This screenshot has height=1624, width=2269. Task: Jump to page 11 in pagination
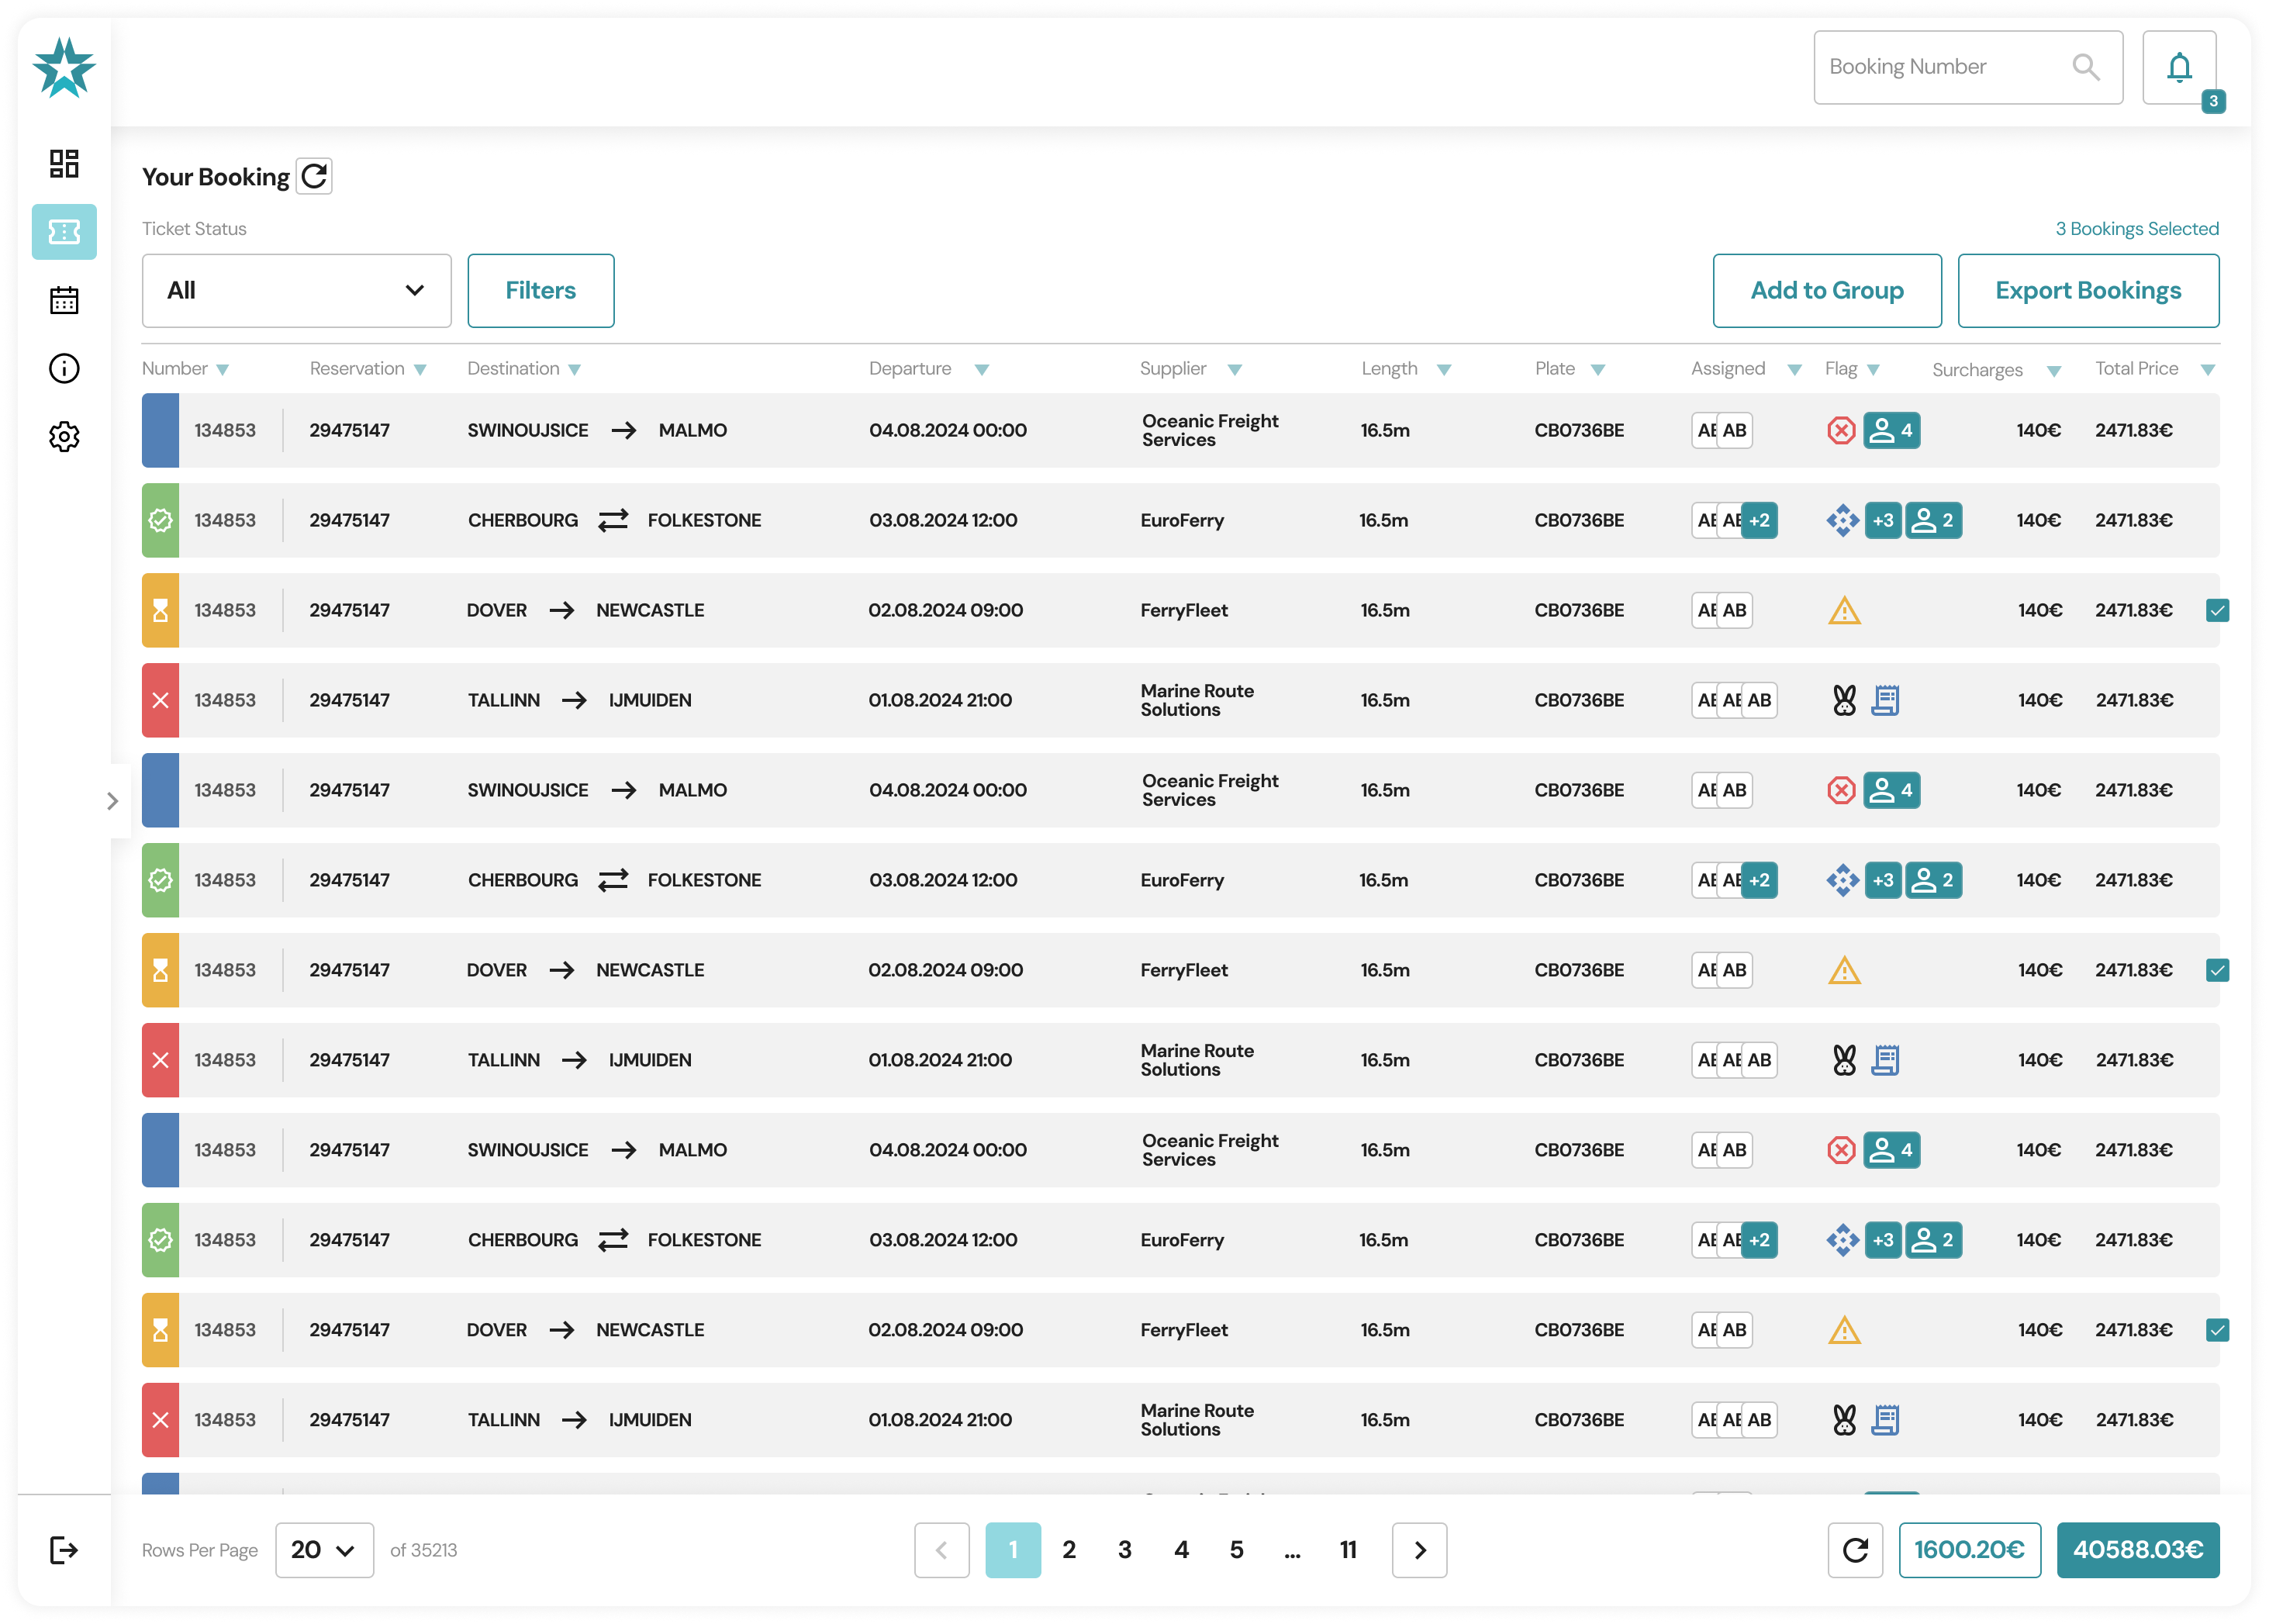[1348, 1550]
